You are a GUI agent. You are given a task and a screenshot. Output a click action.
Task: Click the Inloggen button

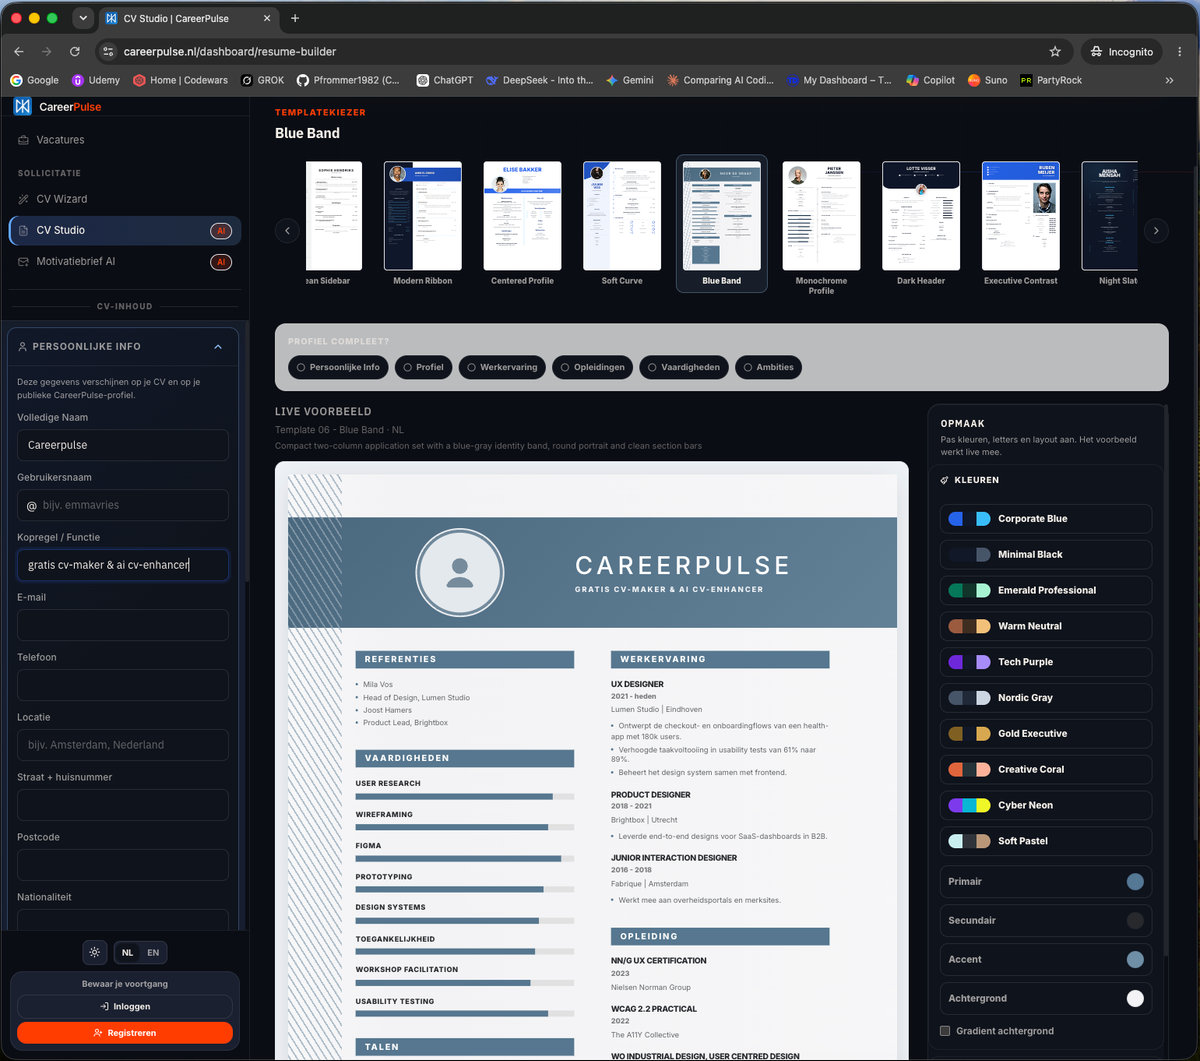pyautogui.click(x=125, y=1006)
